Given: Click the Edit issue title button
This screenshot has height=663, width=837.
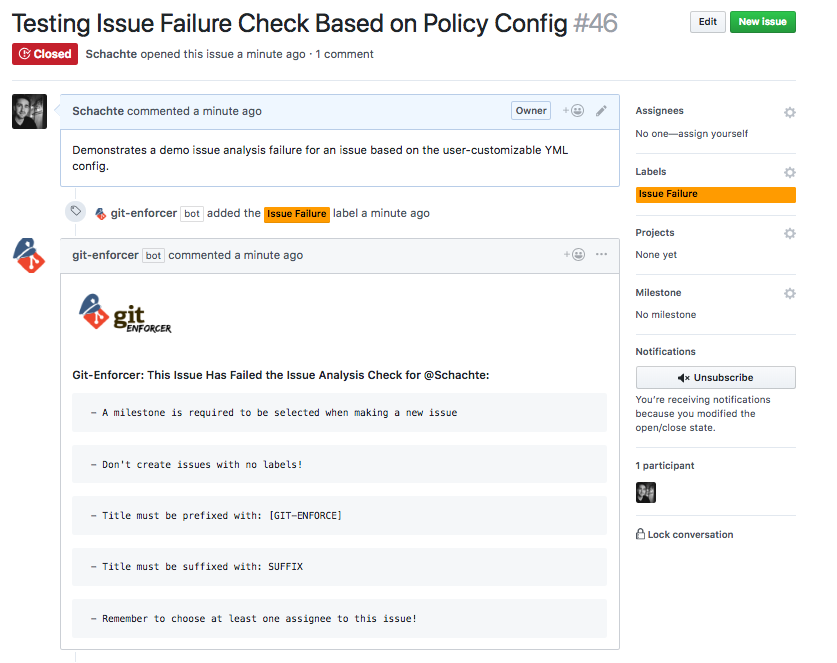Looking at the screenshot, I should point(707,22).
